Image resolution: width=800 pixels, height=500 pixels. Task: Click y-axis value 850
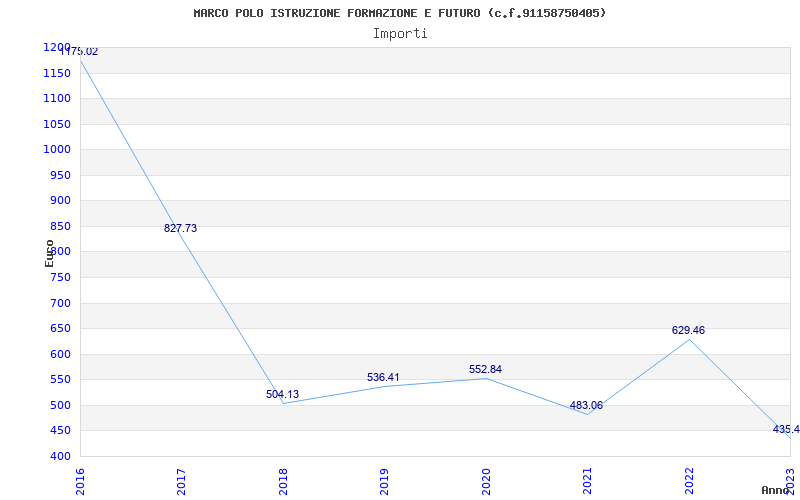pyautogui.click(x=60, y=227)
